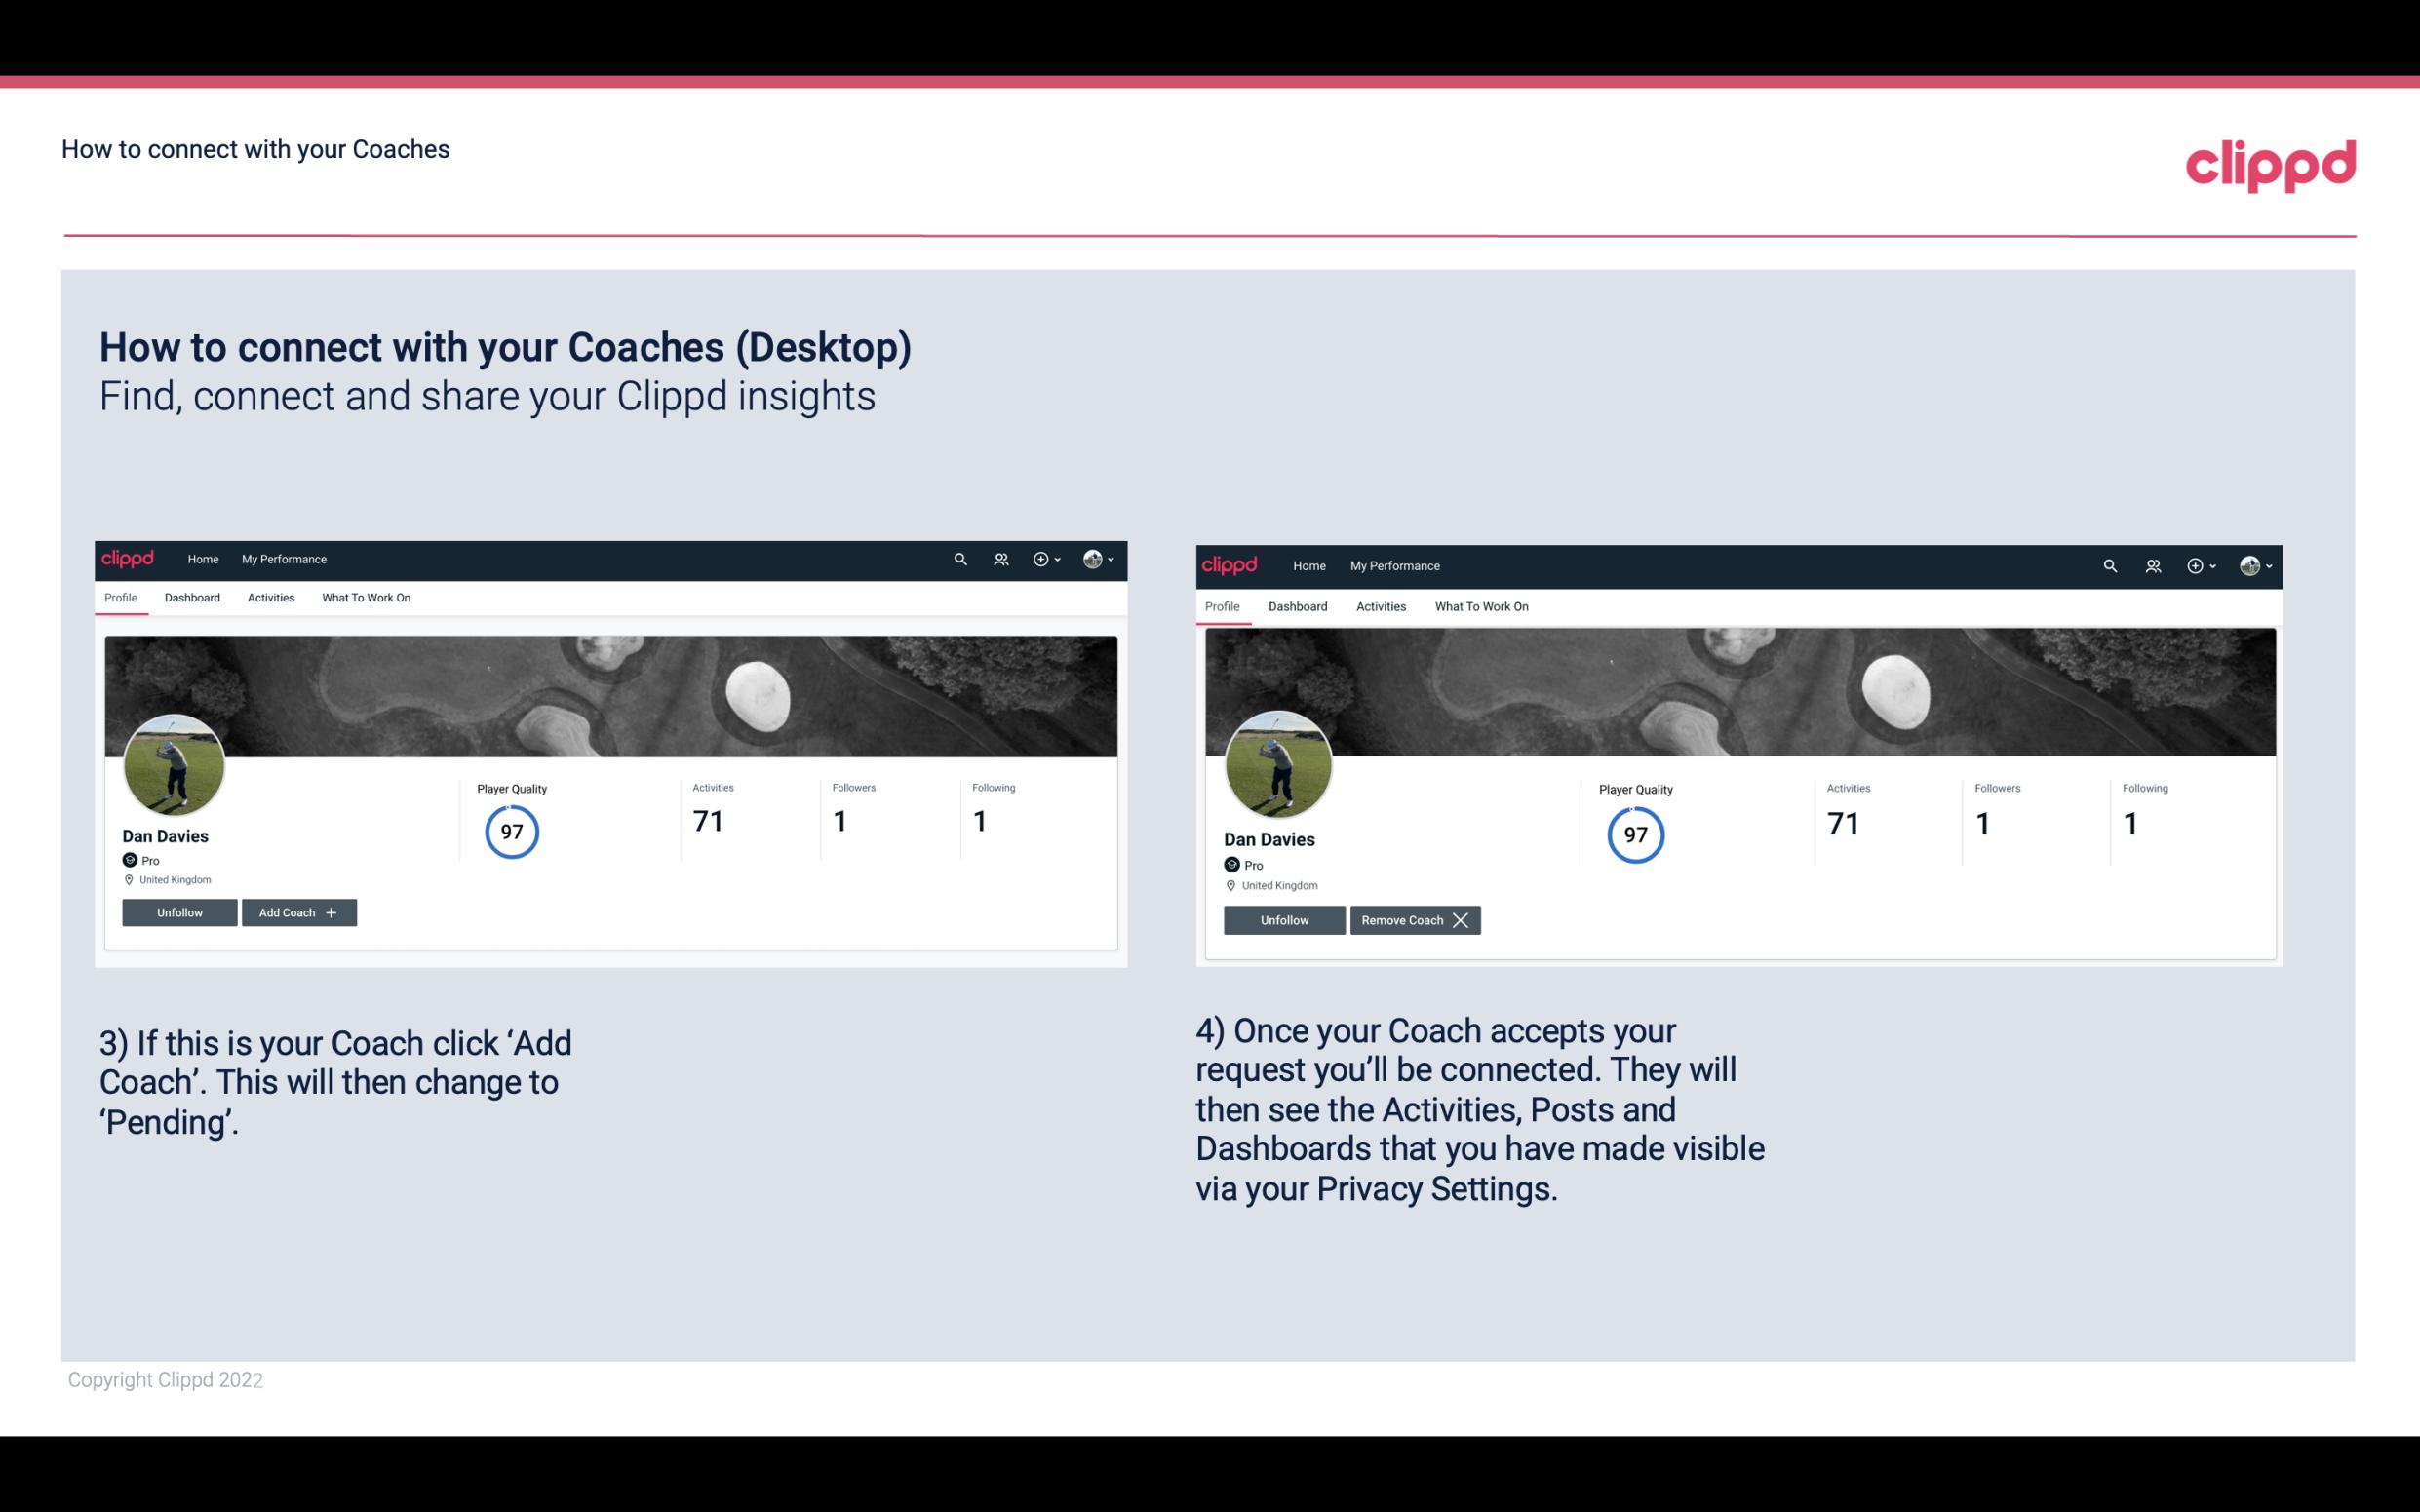
Task: Open 'Activities' tab in right screenshot
Action: point(1380,604)
